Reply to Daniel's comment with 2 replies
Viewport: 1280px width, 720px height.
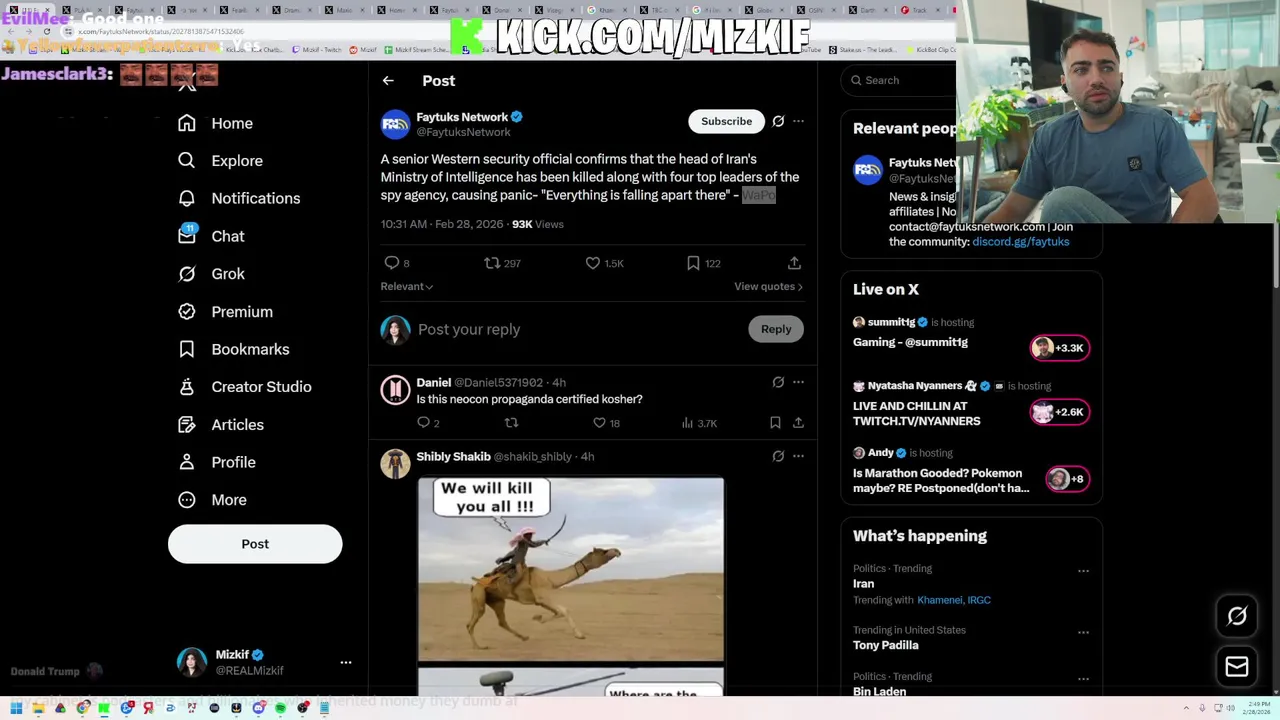423,423
